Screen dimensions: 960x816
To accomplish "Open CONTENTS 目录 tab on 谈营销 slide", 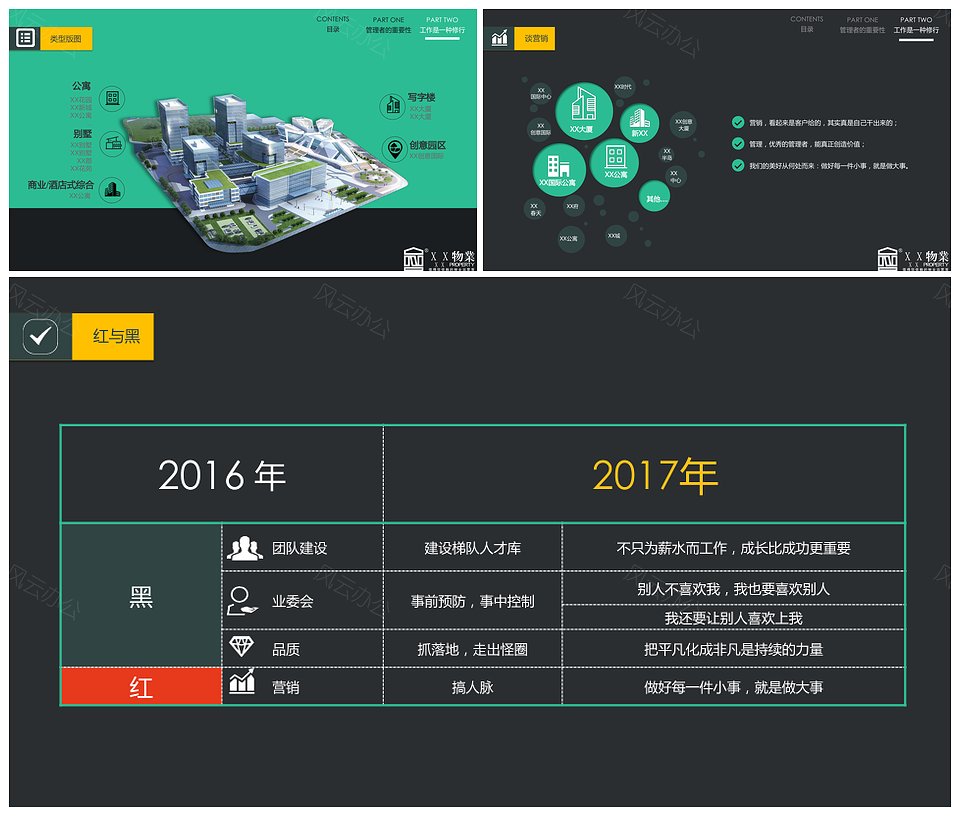I will 807,24.
